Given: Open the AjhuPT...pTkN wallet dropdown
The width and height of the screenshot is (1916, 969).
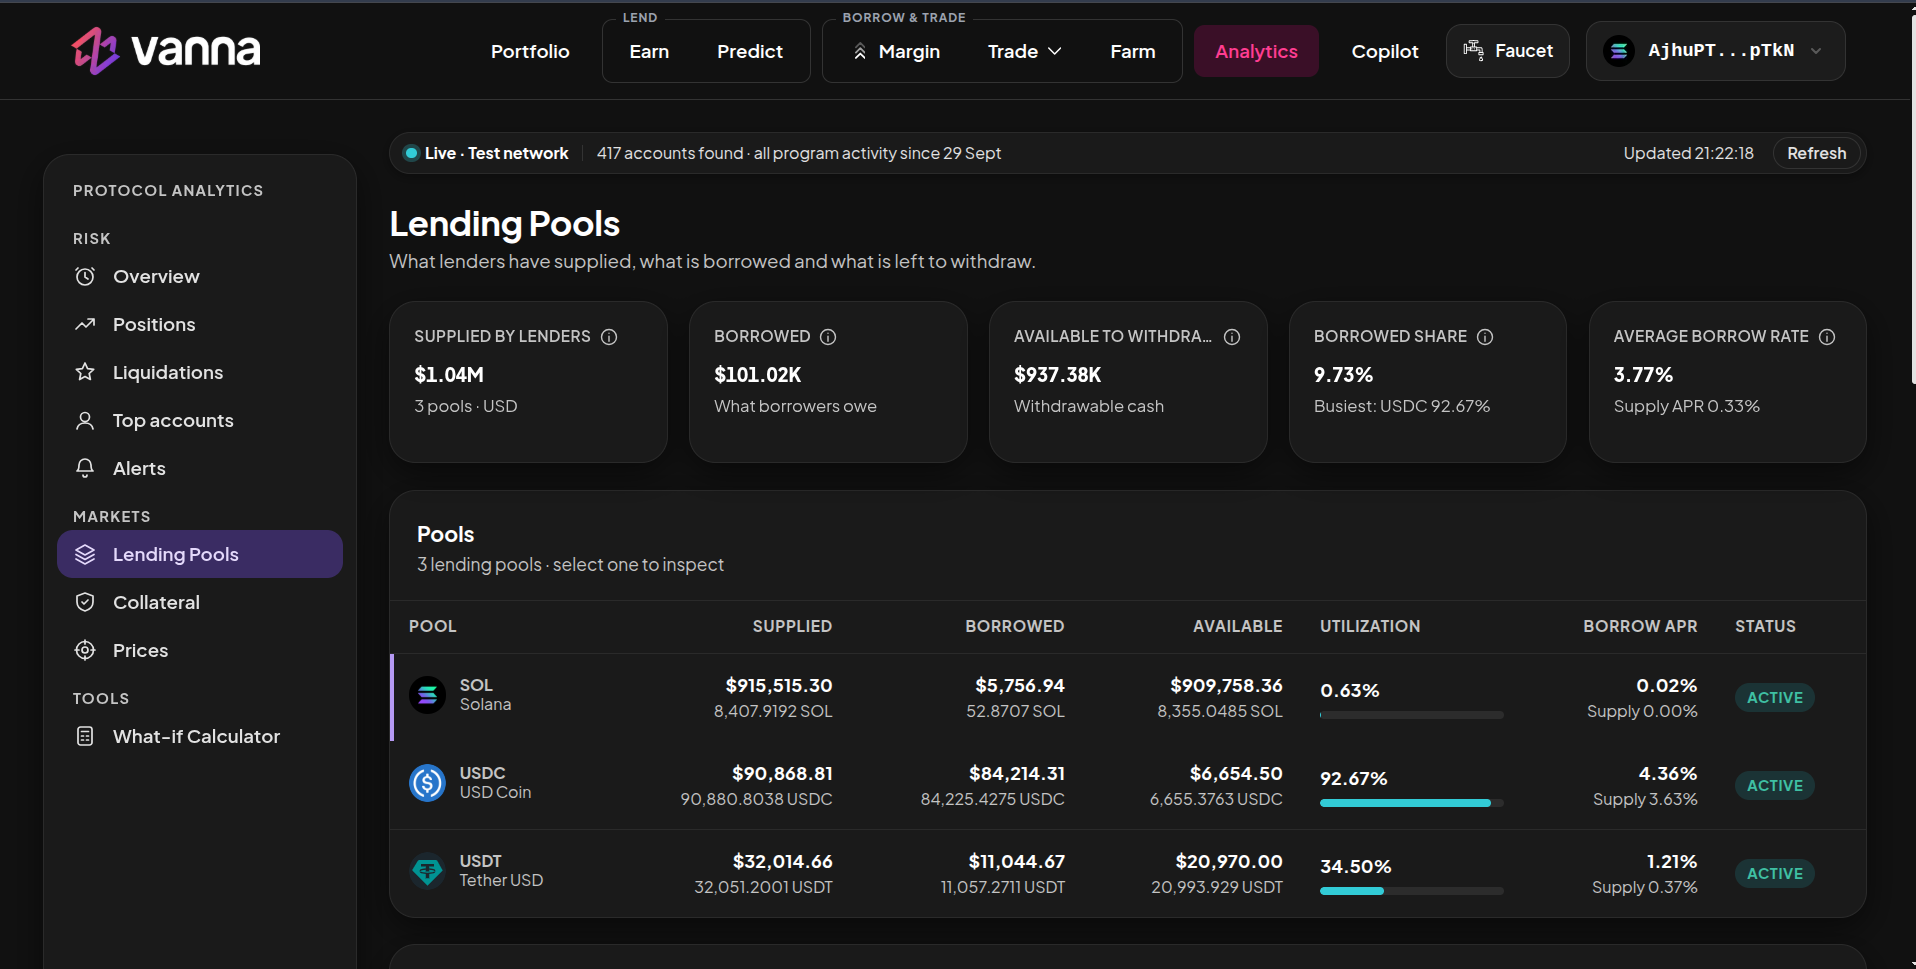Looking at the screenshot, I should 1715,51.
